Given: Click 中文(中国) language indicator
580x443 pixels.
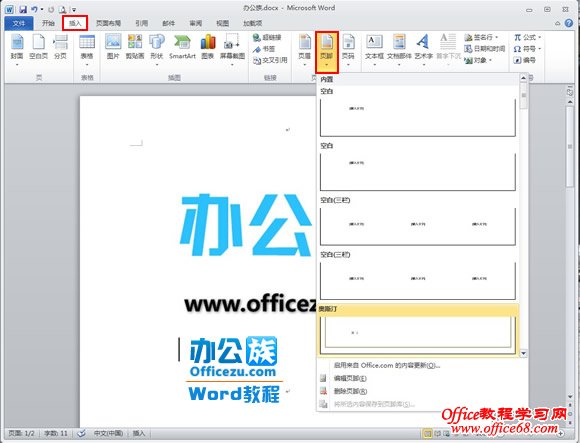Looking at the screenshot, I should tap(108, 433).
